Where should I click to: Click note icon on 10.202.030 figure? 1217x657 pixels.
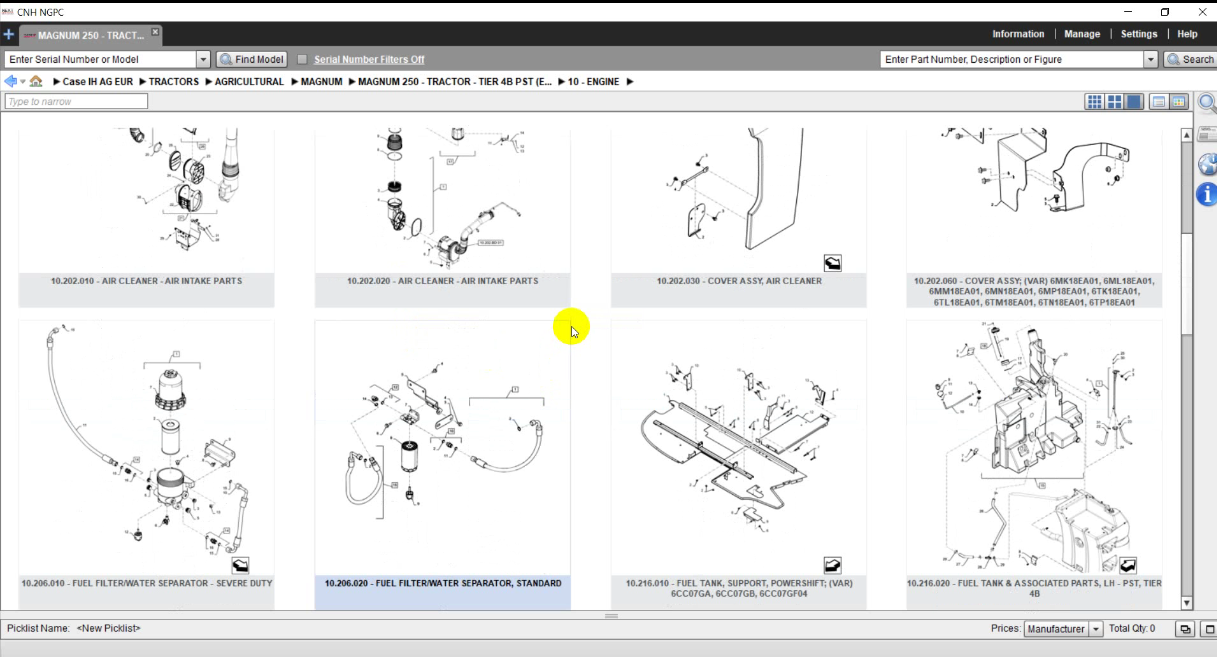point(832,264)
